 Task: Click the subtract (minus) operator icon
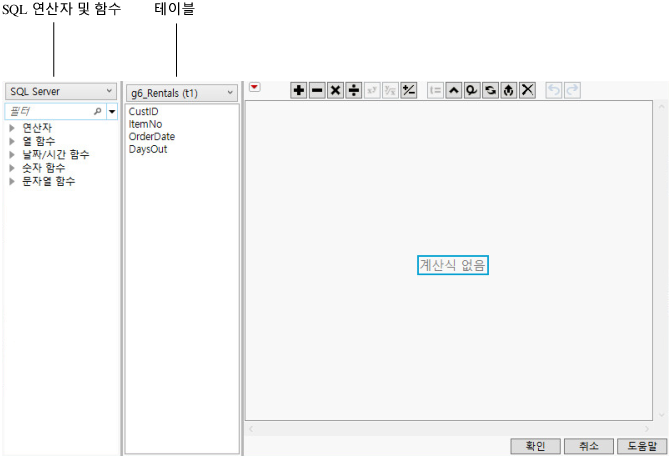(x=317, y=90)
